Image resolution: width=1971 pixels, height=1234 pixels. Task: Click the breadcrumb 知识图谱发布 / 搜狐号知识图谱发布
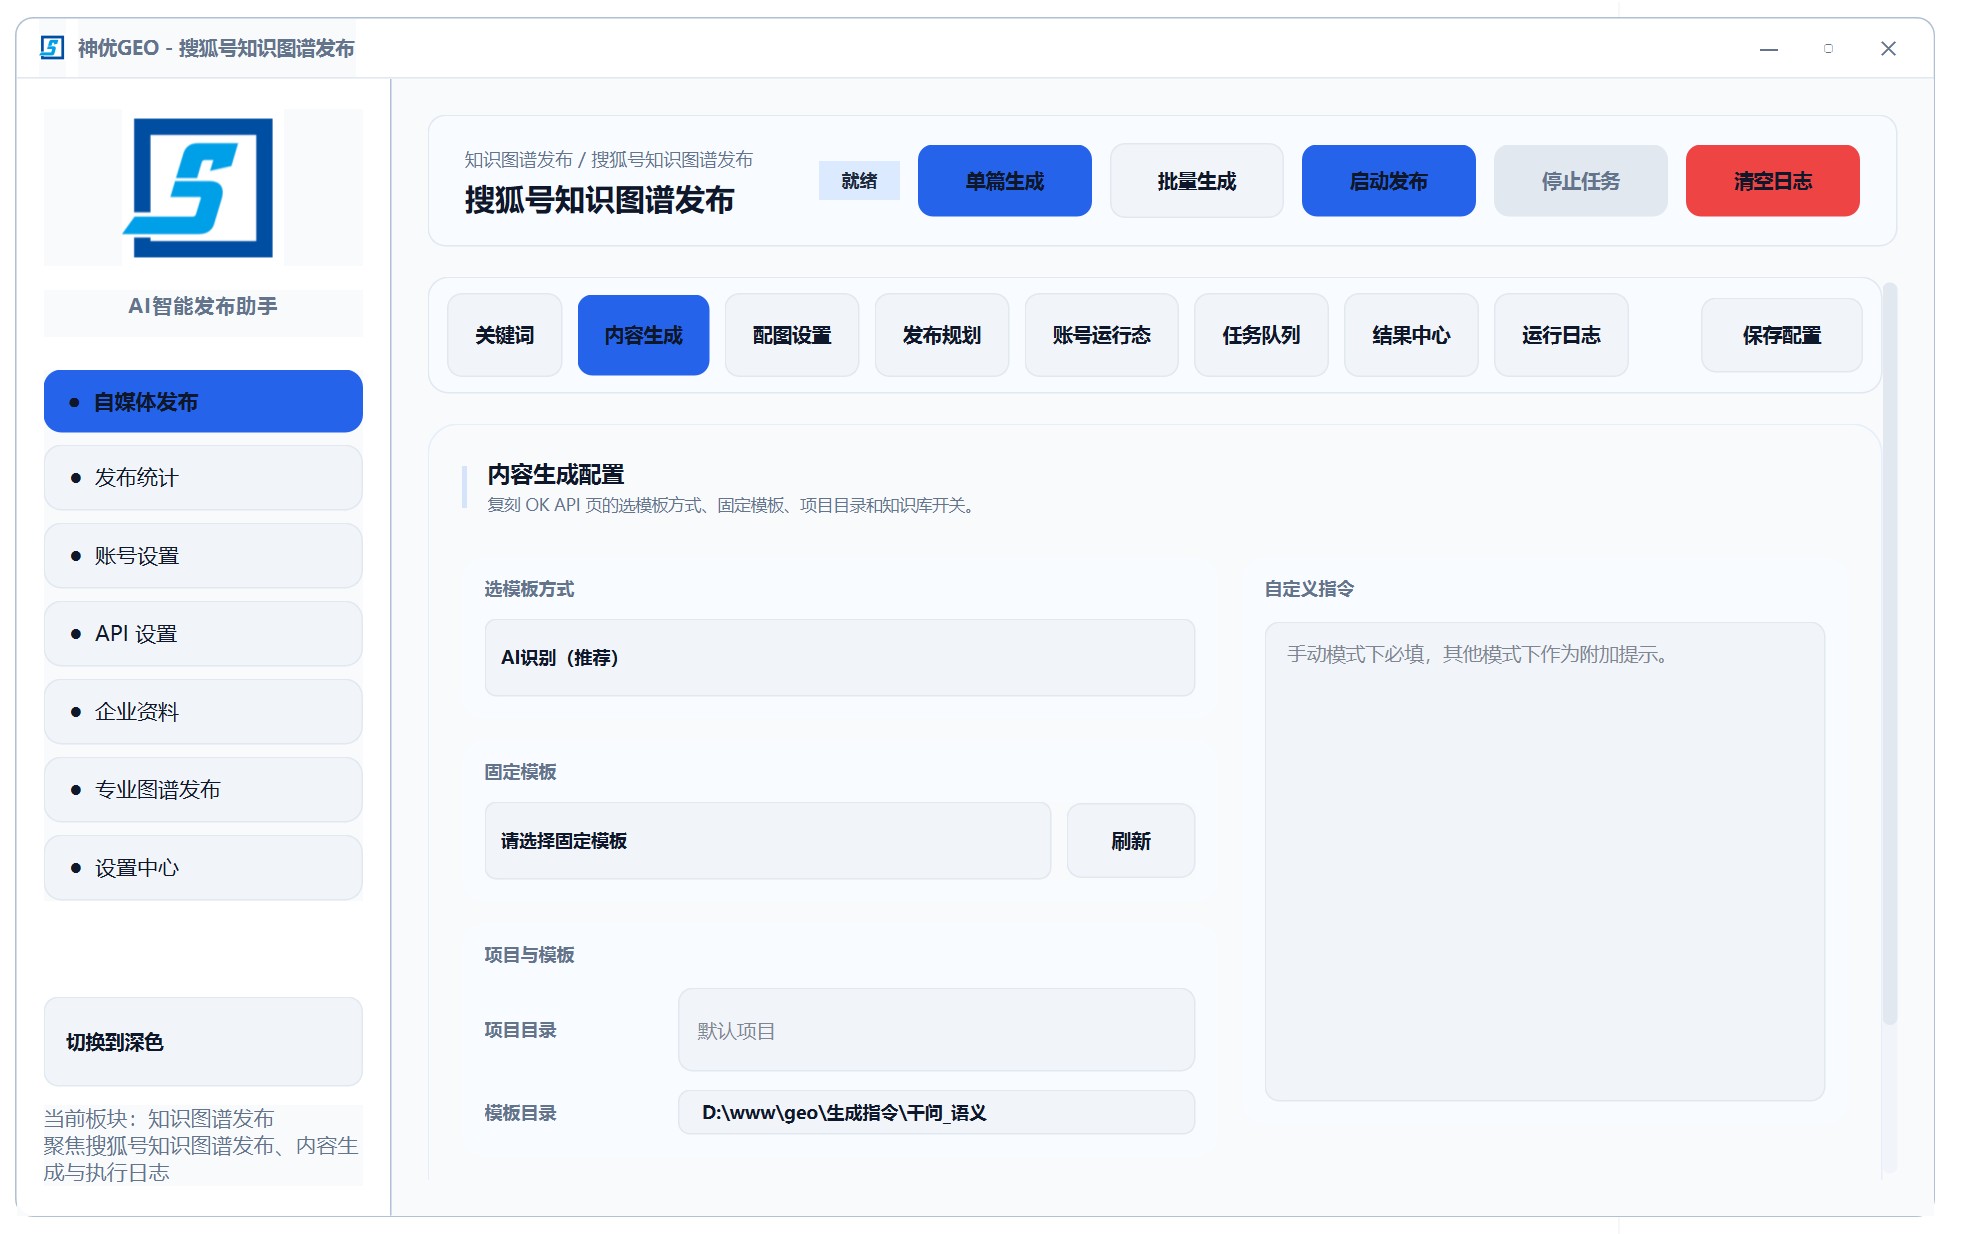pos(608,159)
